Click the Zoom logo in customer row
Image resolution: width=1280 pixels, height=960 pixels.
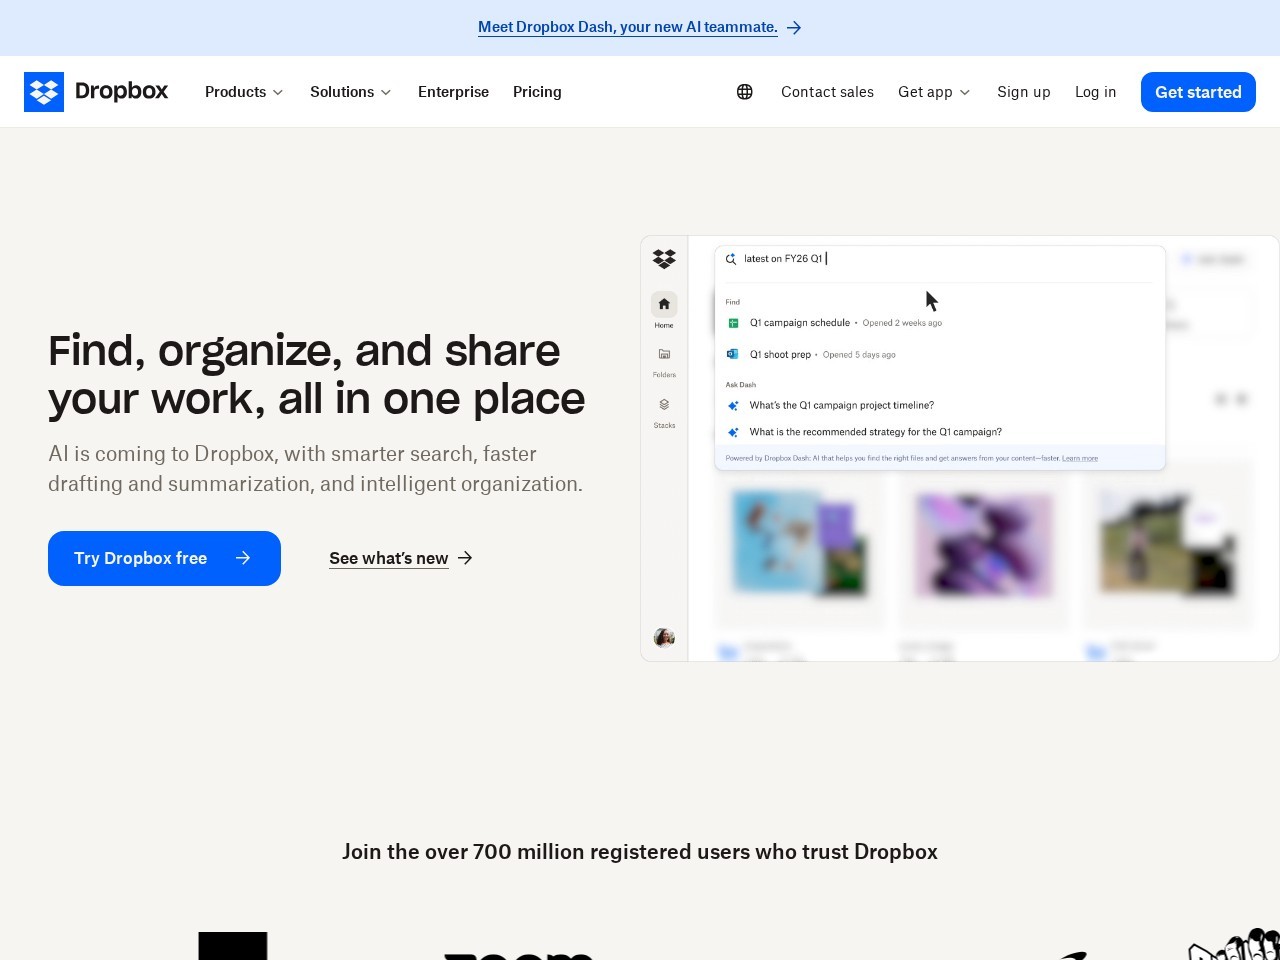pyautogui.click(x=519, y=956)
